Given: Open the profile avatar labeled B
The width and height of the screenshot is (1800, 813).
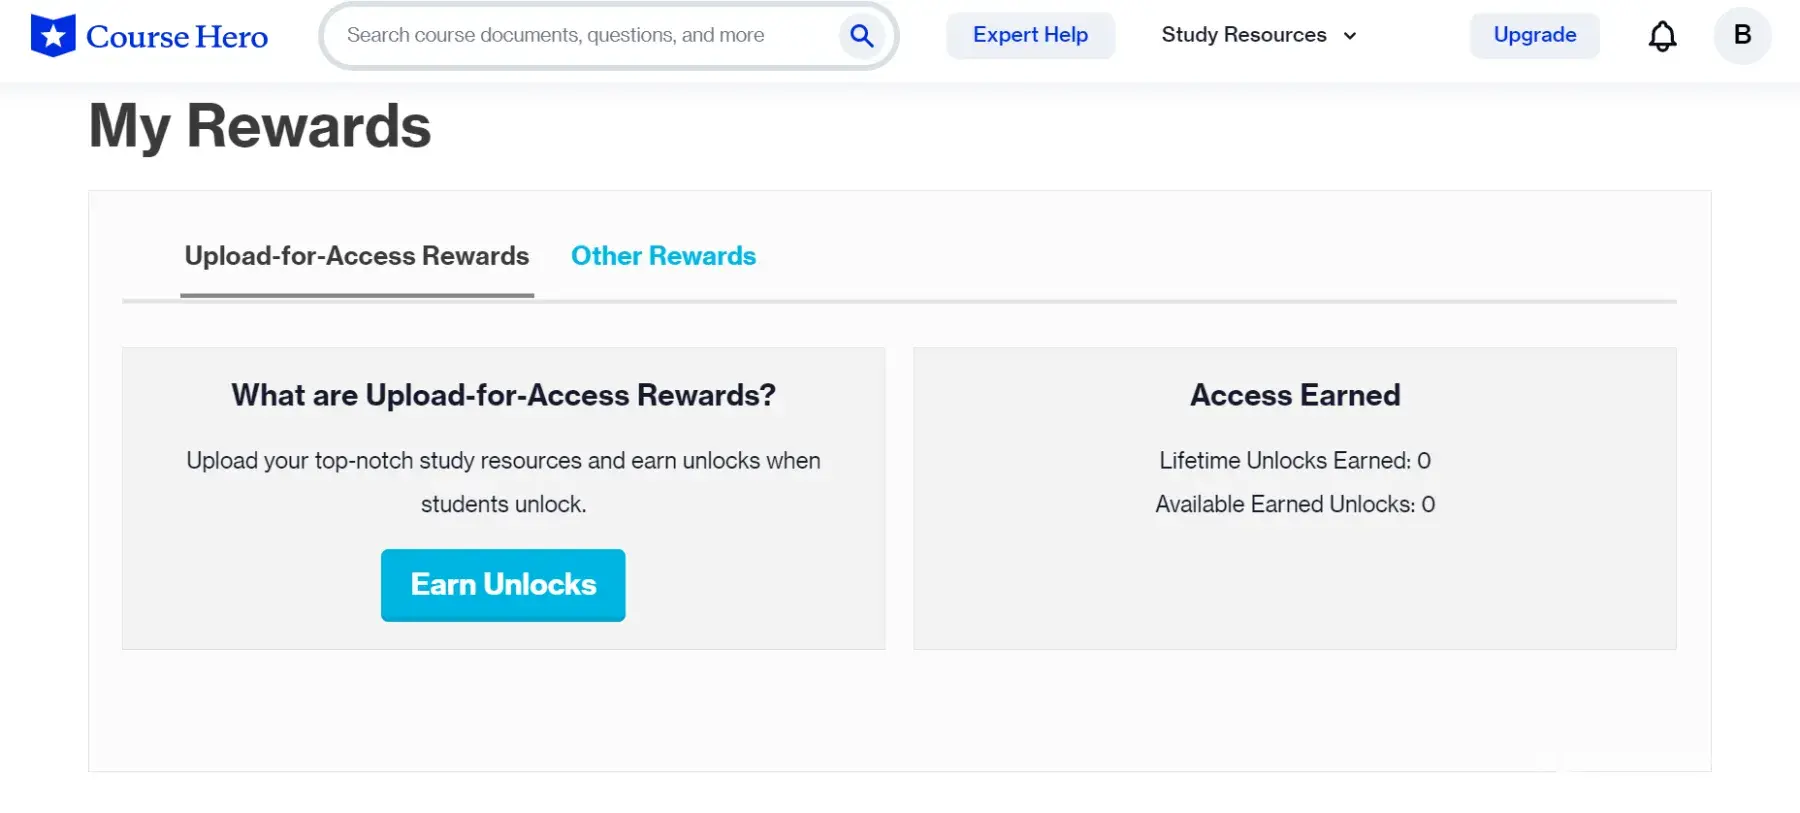Looking at the screenshot, I should tap(1742, 35).
